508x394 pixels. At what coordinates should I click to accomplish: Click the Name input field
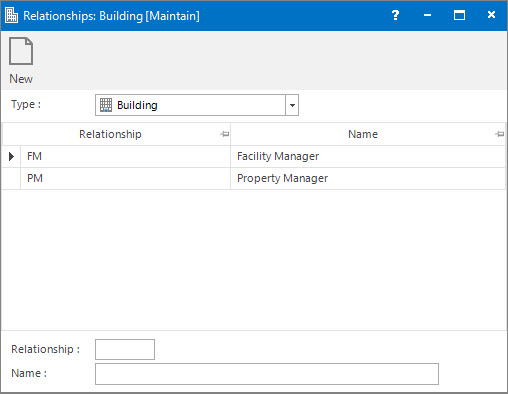point(267,374)
